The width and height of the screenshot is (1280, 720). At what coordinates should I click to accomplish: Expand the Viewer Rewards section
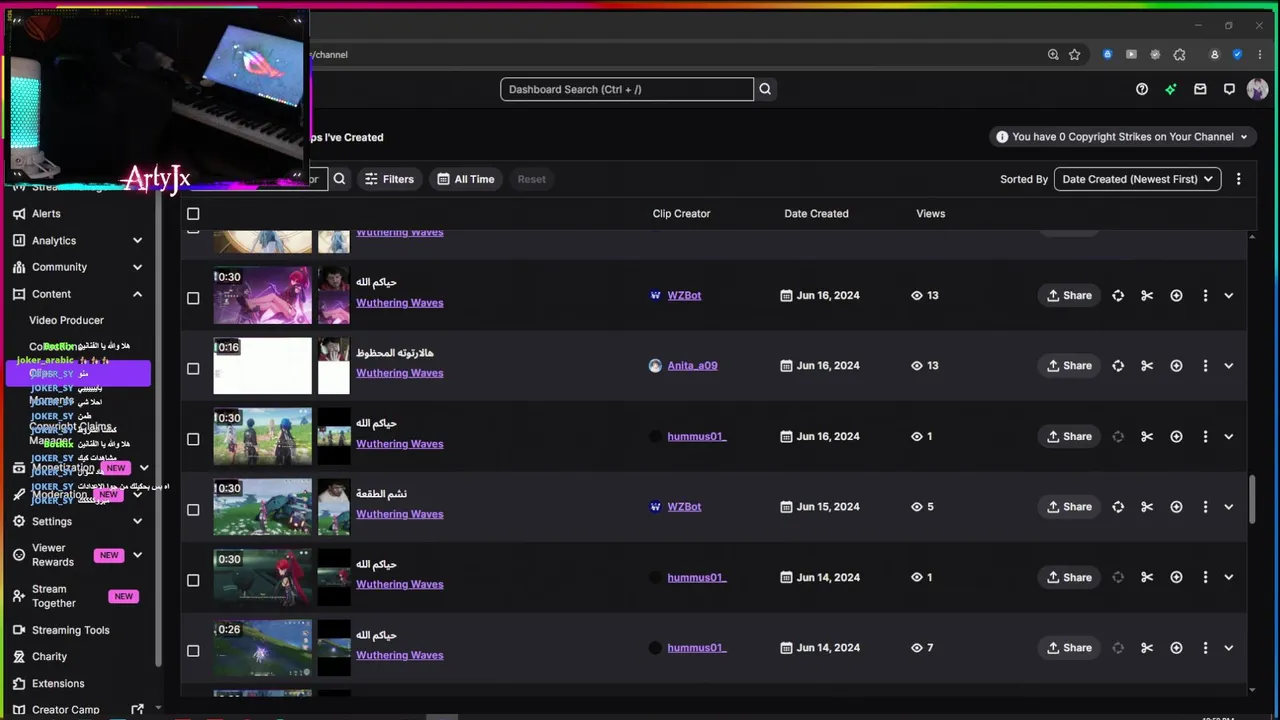[x=137, y=555]
